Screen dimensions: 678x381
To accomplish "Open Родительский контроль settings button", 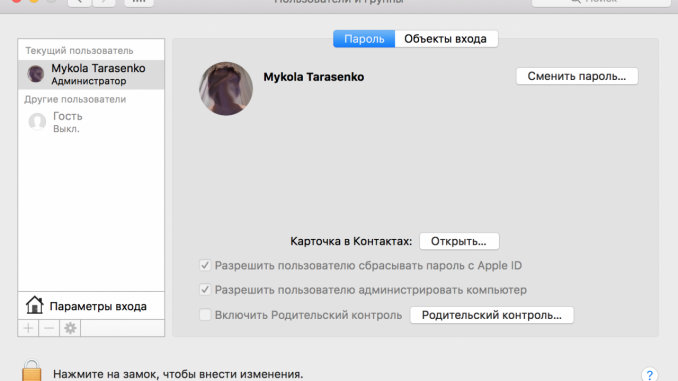I will [x=492, y=315].
